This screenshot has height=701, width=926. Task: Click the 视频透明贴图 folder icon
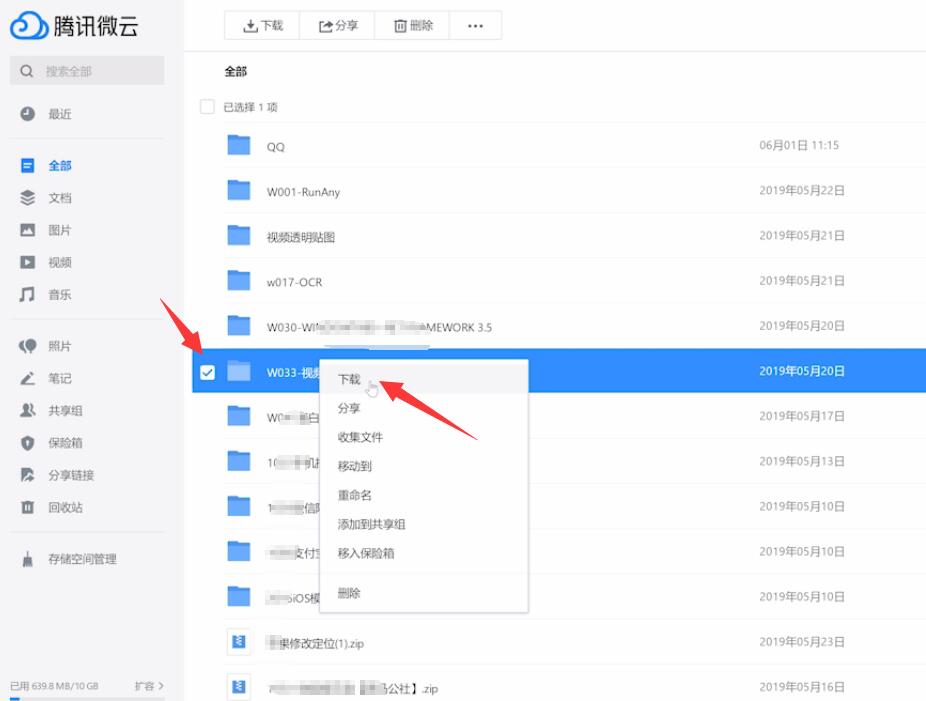pos(239,235)
